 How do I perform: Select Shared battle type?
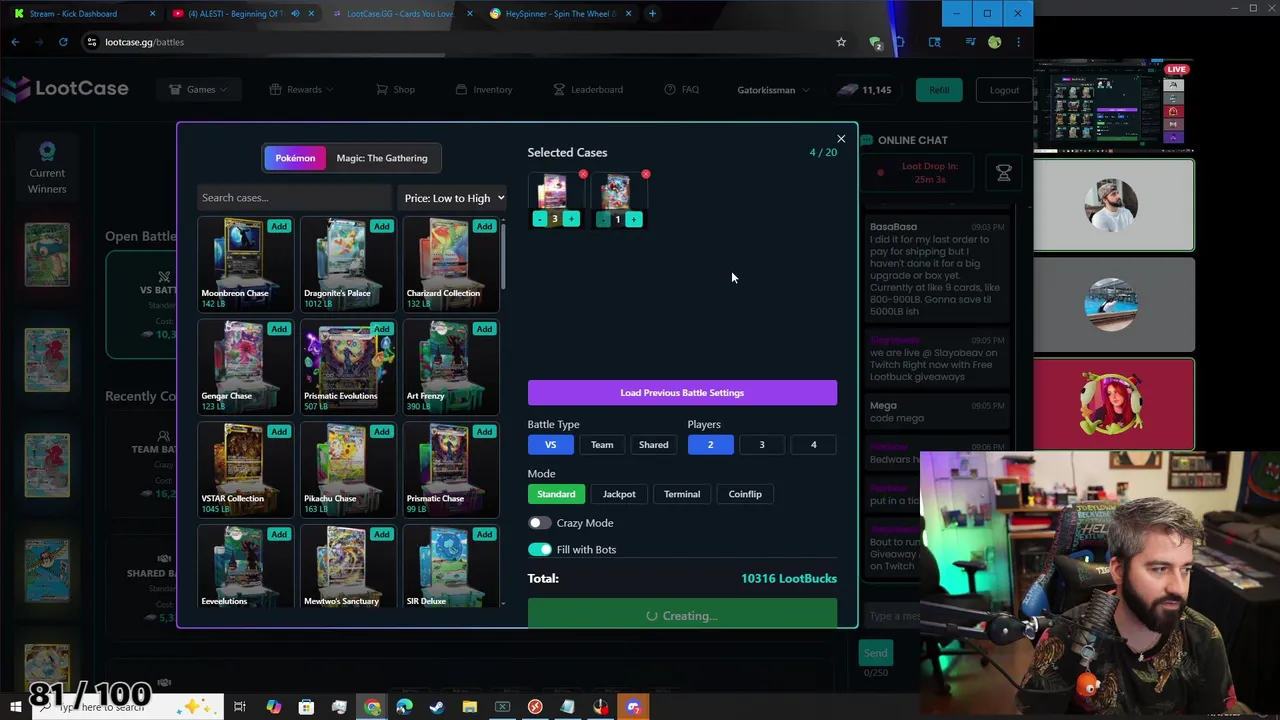[653, 445]
